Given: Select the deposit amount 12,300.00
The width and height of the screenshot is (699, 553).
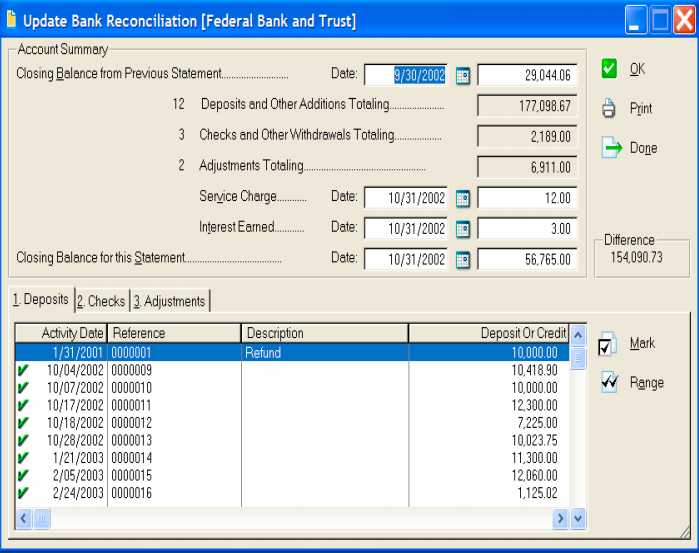Looking at the screenshot, I should [535, 405].
